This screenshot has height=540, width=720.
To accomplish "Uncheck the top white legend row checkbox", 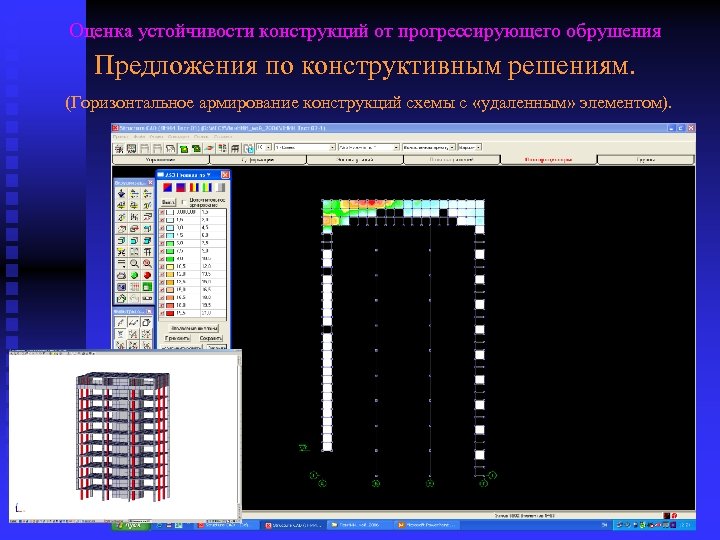I will coord(162,213).
